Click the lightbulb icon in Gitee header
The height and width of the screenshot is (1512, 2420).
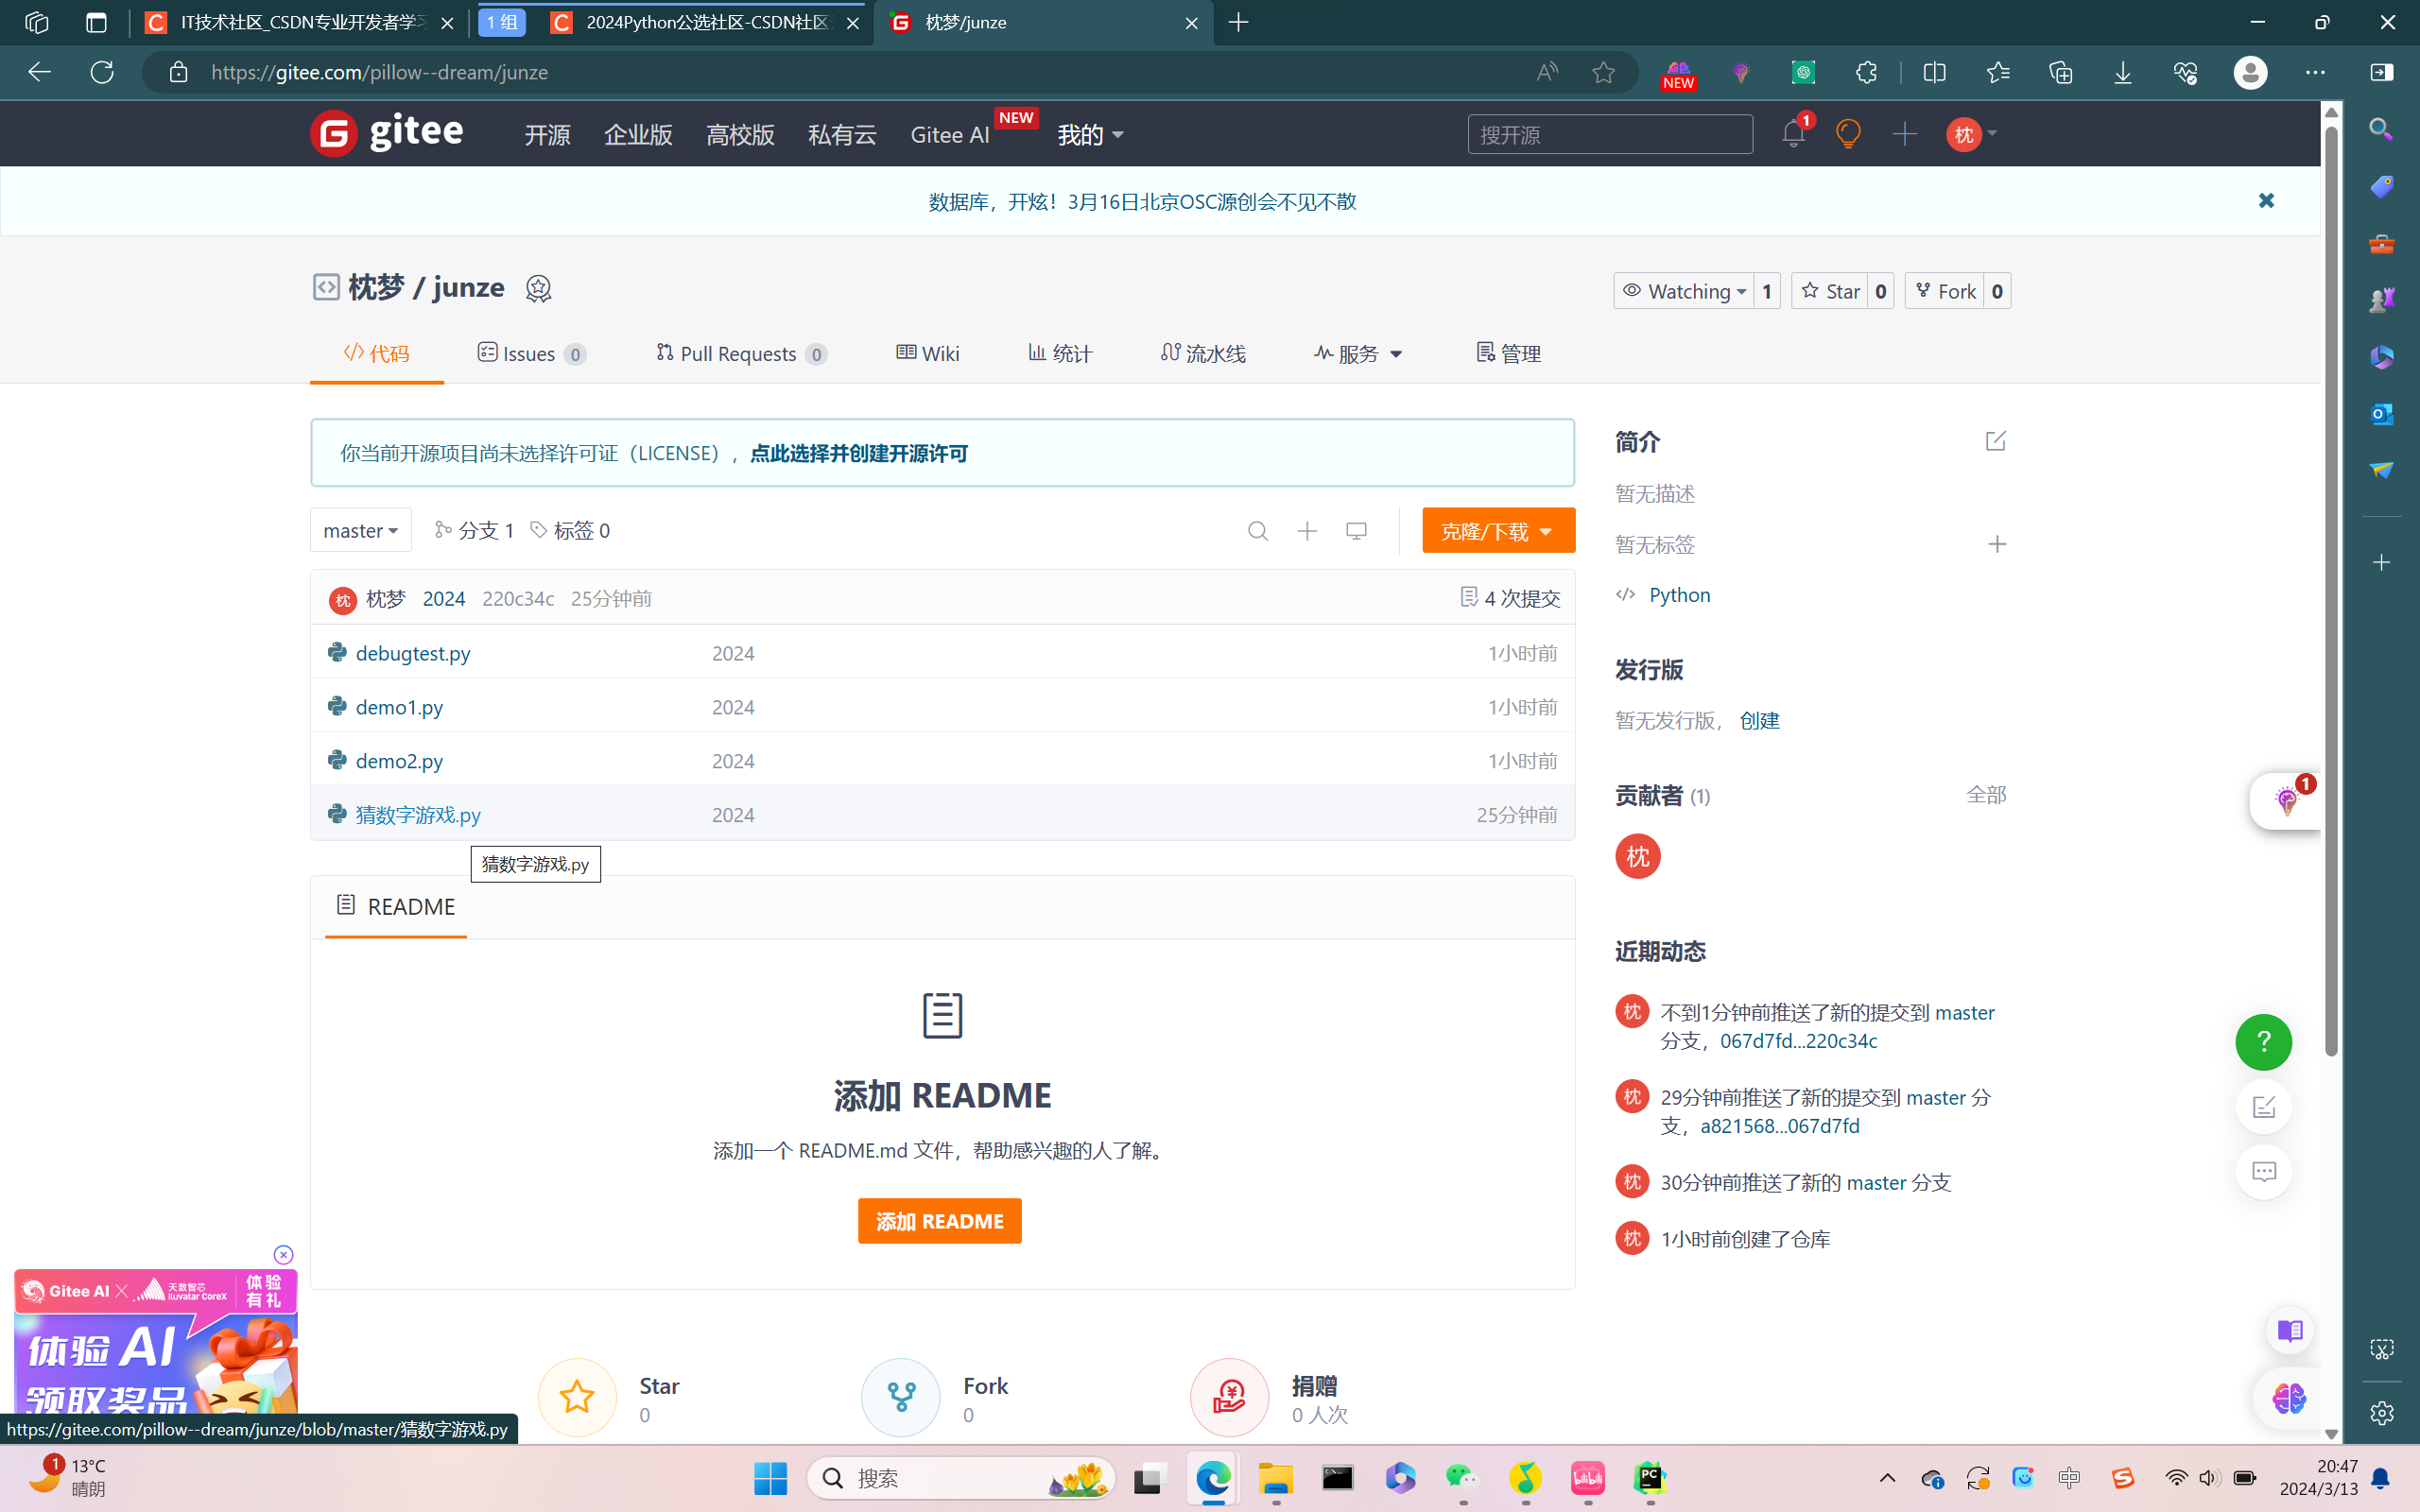pos(1848,134)
